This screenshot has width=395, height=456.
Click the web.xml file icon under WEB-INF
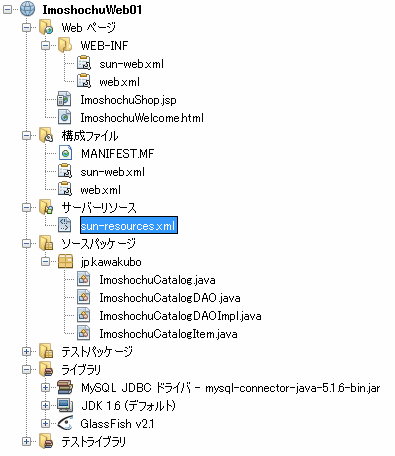[x=84, y=81]
